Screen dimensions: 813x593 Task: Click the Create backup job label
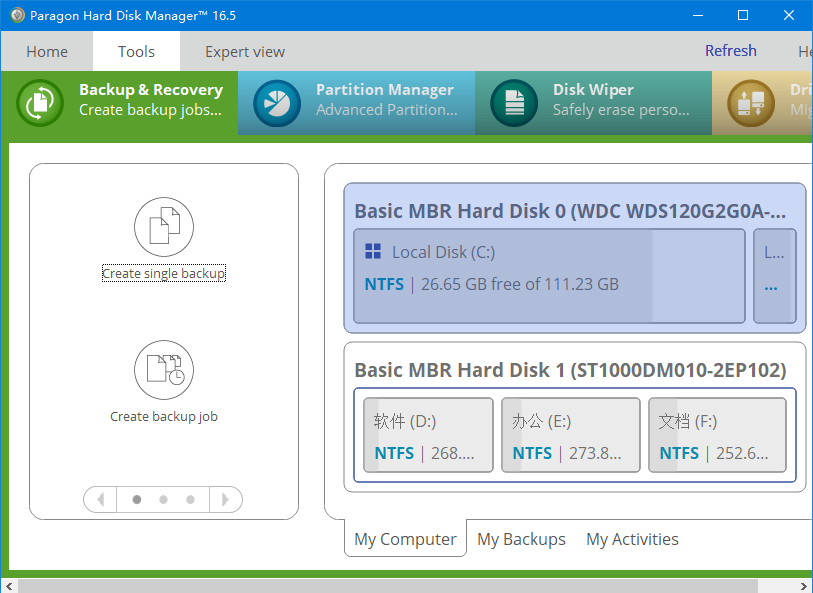tap(164, 416)
